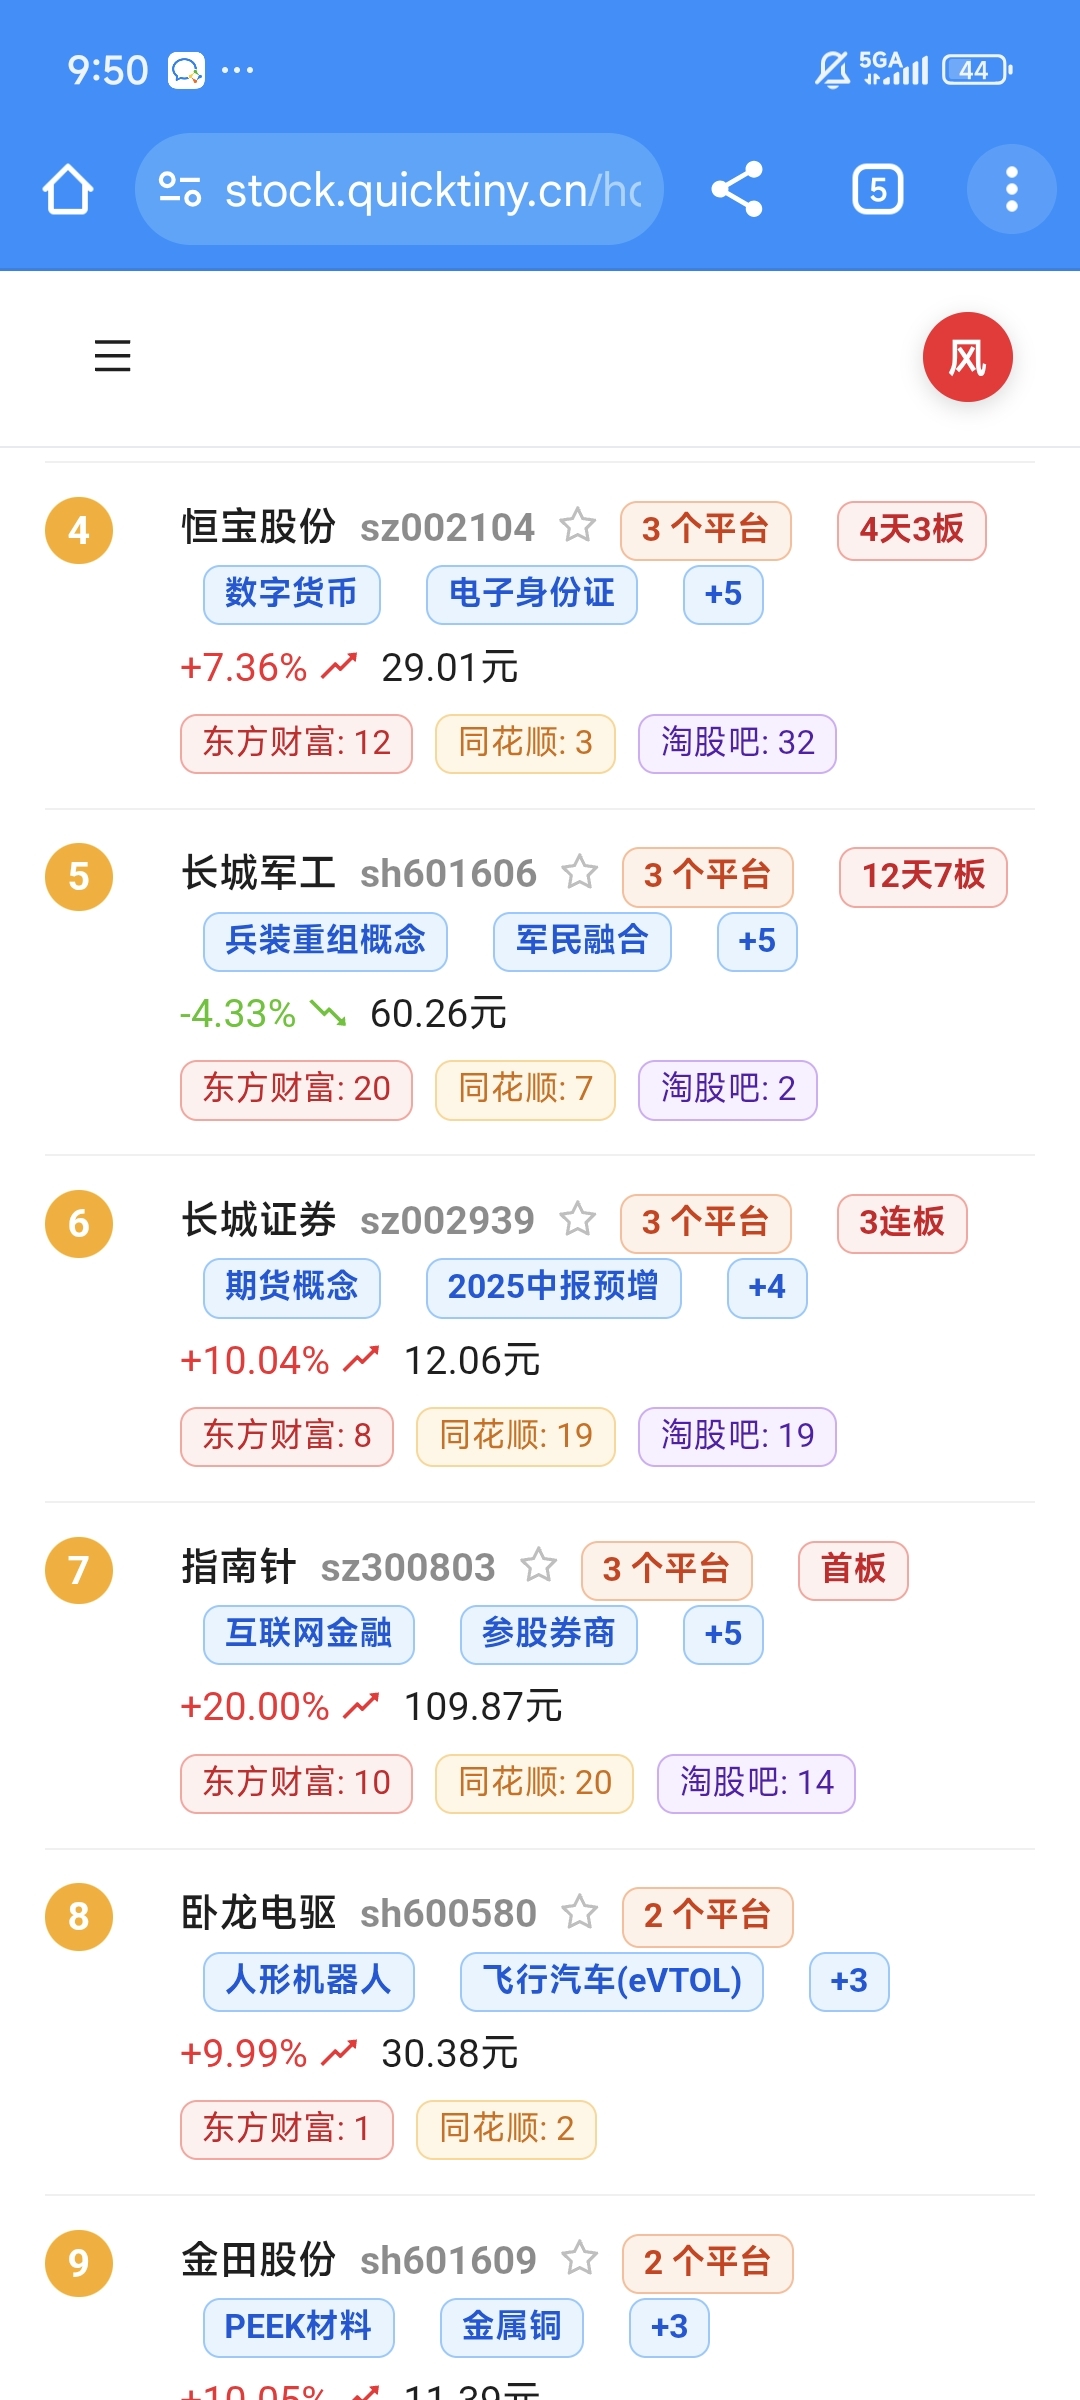Image resolution: width=1080 pixels, height=2400 pixels.
Task: Select the 数字货币 concept tag
Action: (291, 594)
